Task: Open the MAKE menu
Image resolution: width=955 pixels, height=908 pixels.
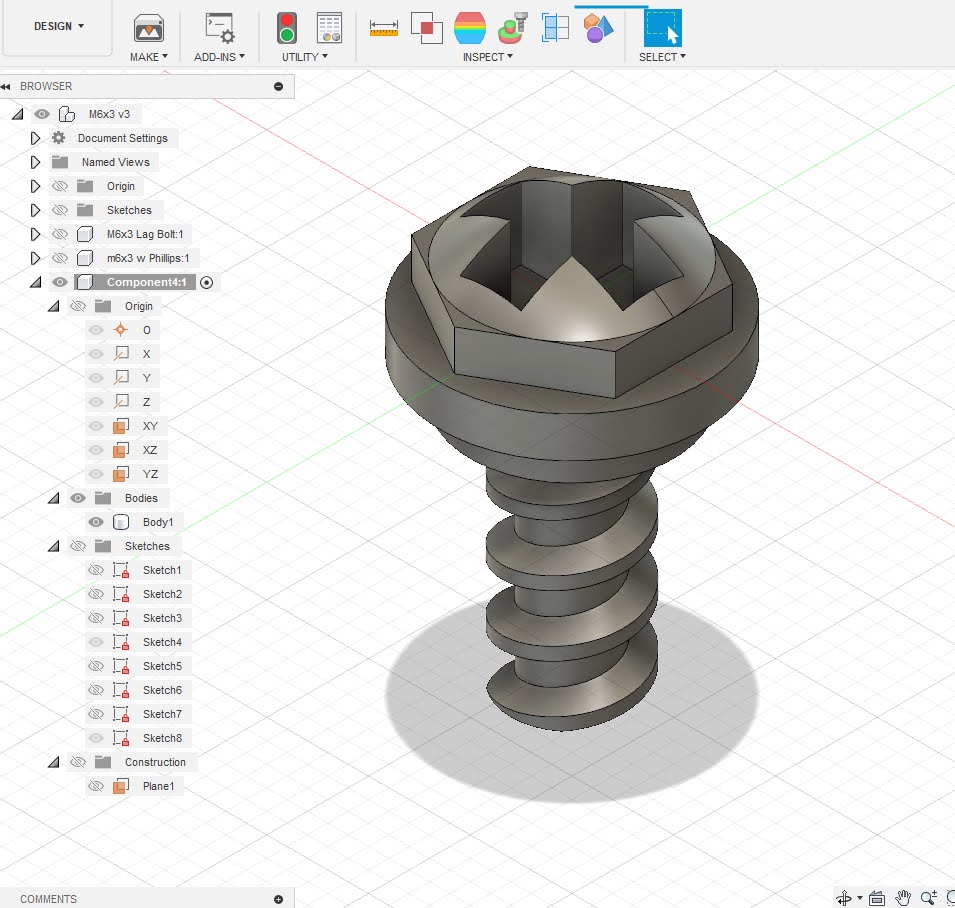Action: [149, 57]
